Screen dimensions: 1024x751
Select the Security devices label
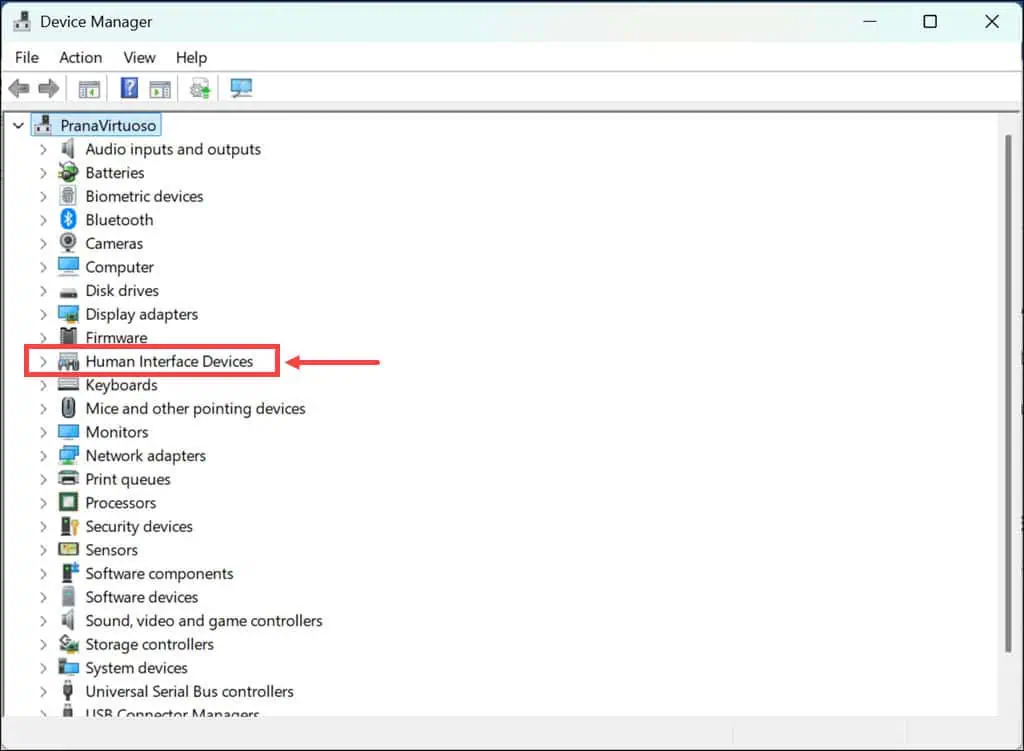point(139,526)
